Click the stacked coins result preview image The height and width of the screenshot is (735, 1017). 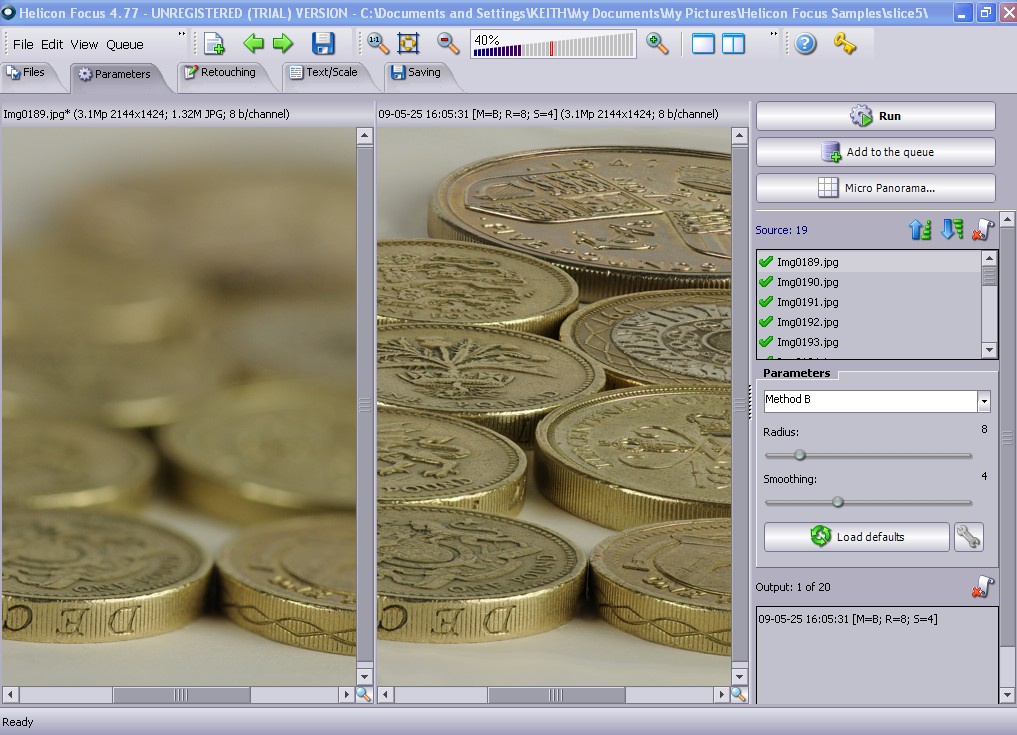pyautogui.click(x=554, y=407)
